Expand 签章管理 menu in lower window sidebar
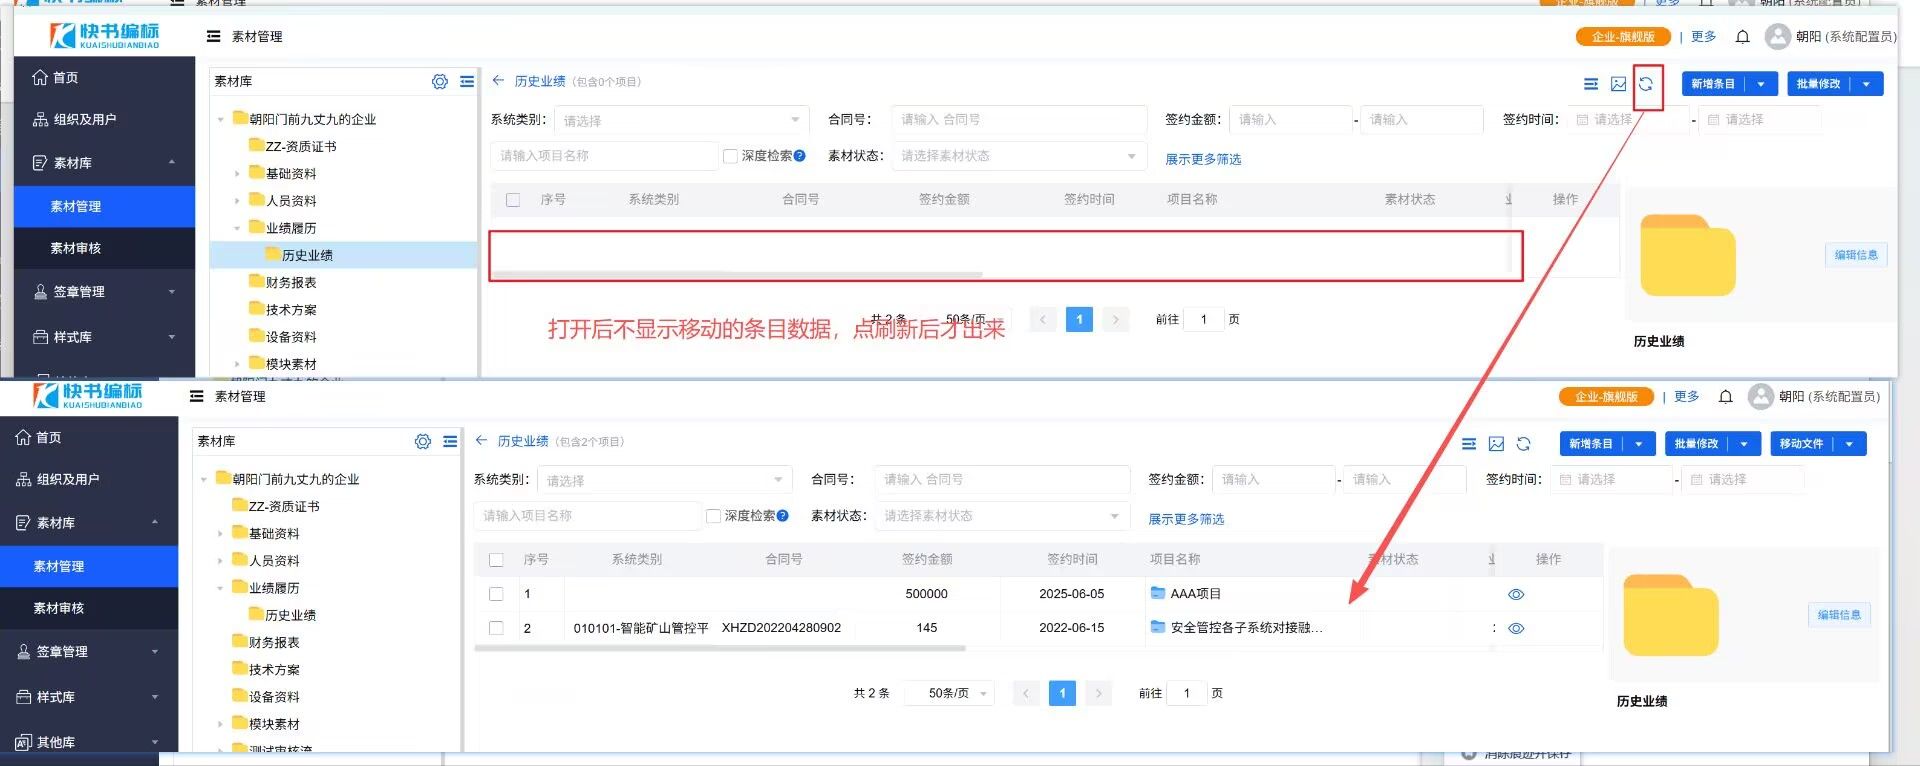The height and width of the screenshot is (766, 1920). (89, 652)
